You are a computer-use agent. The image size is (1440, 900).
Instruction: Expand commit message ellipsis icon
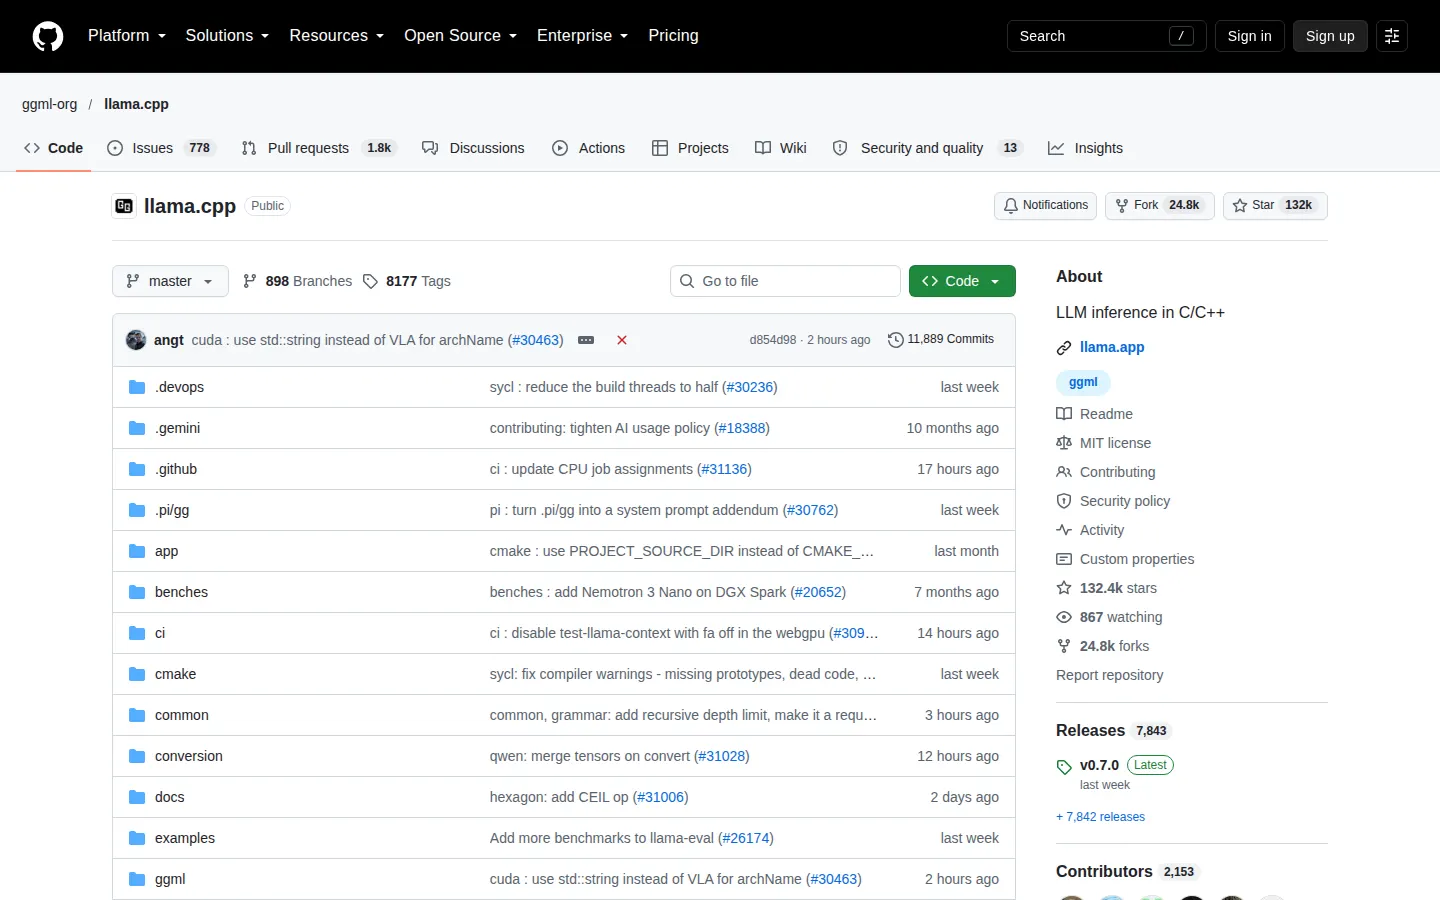pos(586,340)
